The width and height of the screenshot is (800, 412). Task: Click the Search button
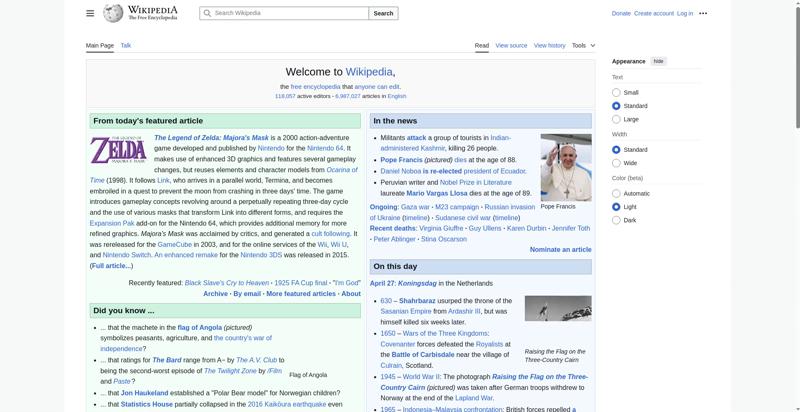click(x=383, y=13)
